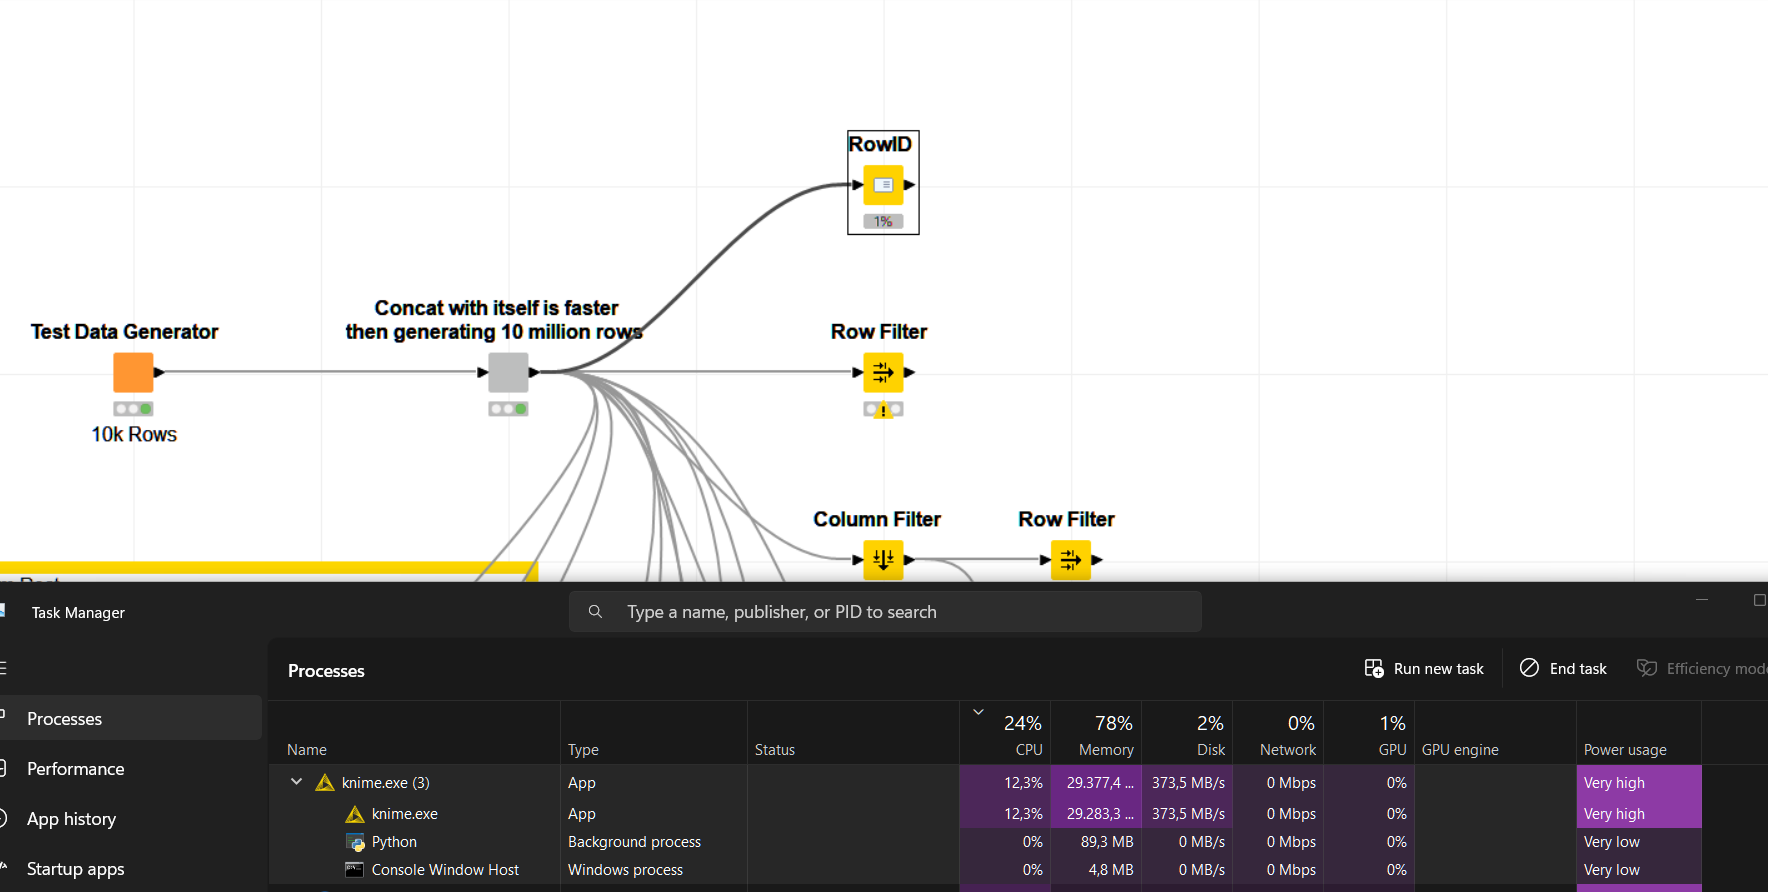
Task: Sort by the Disk column header
Action: [x=1187, y=733]
